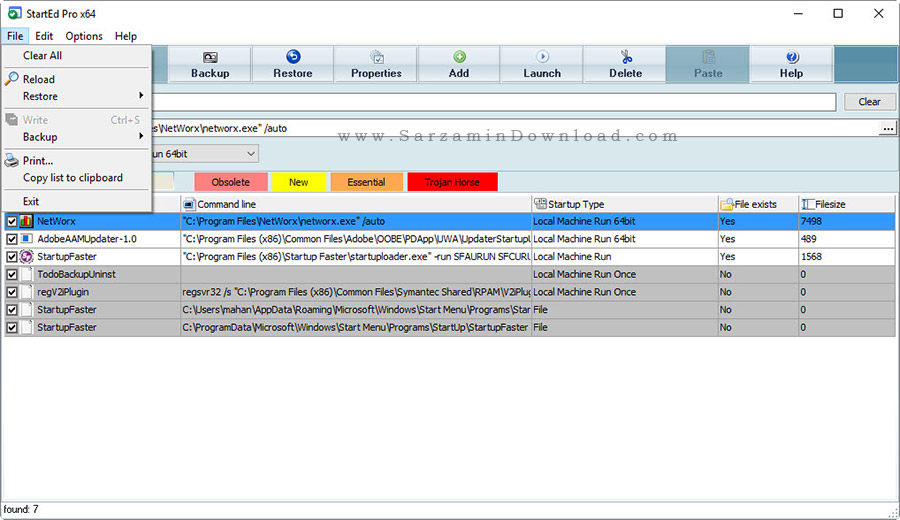This screenshot has width=900, height=520.
Task: Sort by Filesize column header
Action: [847, 204]
